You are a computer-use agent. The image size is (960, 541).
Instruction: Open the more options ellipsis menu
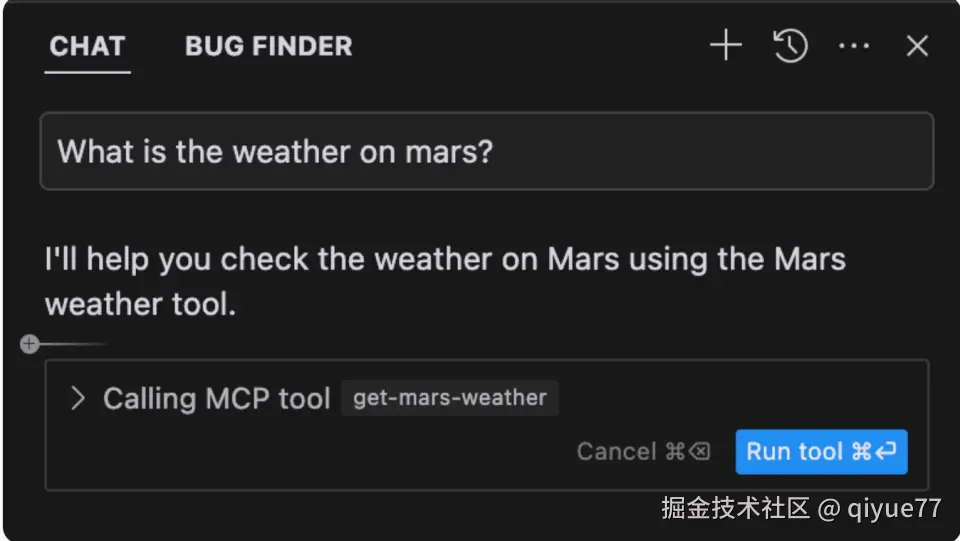pyautogui.click(x=853, y=46)
